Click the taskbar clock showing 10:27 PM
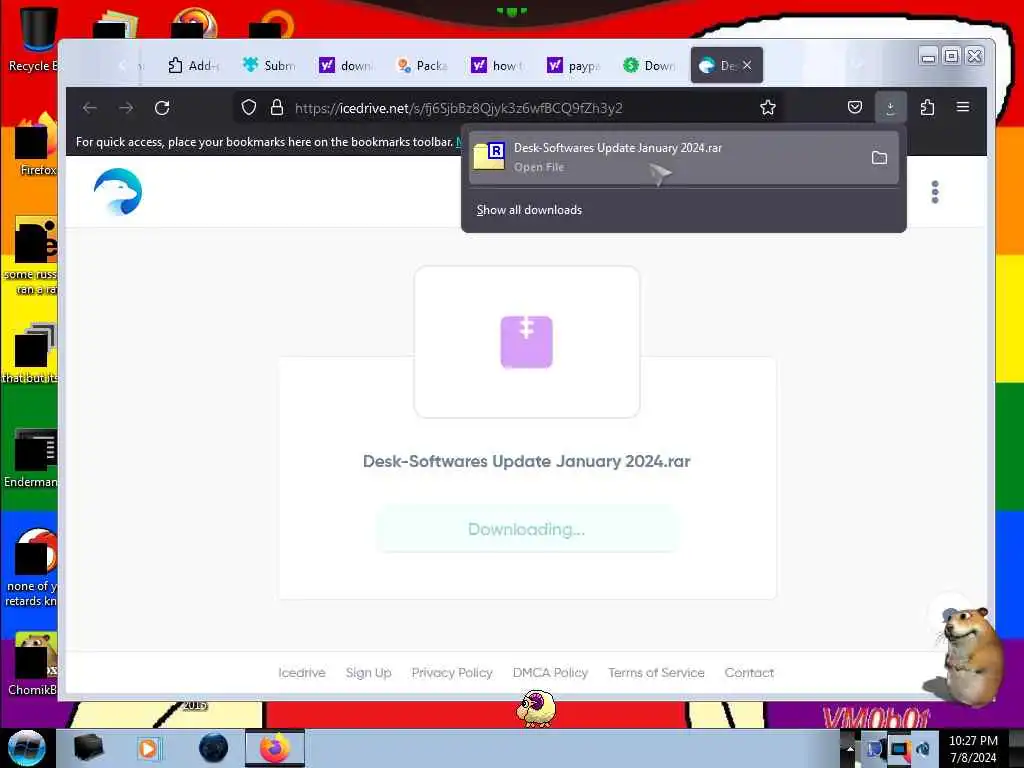 [973, 749]
